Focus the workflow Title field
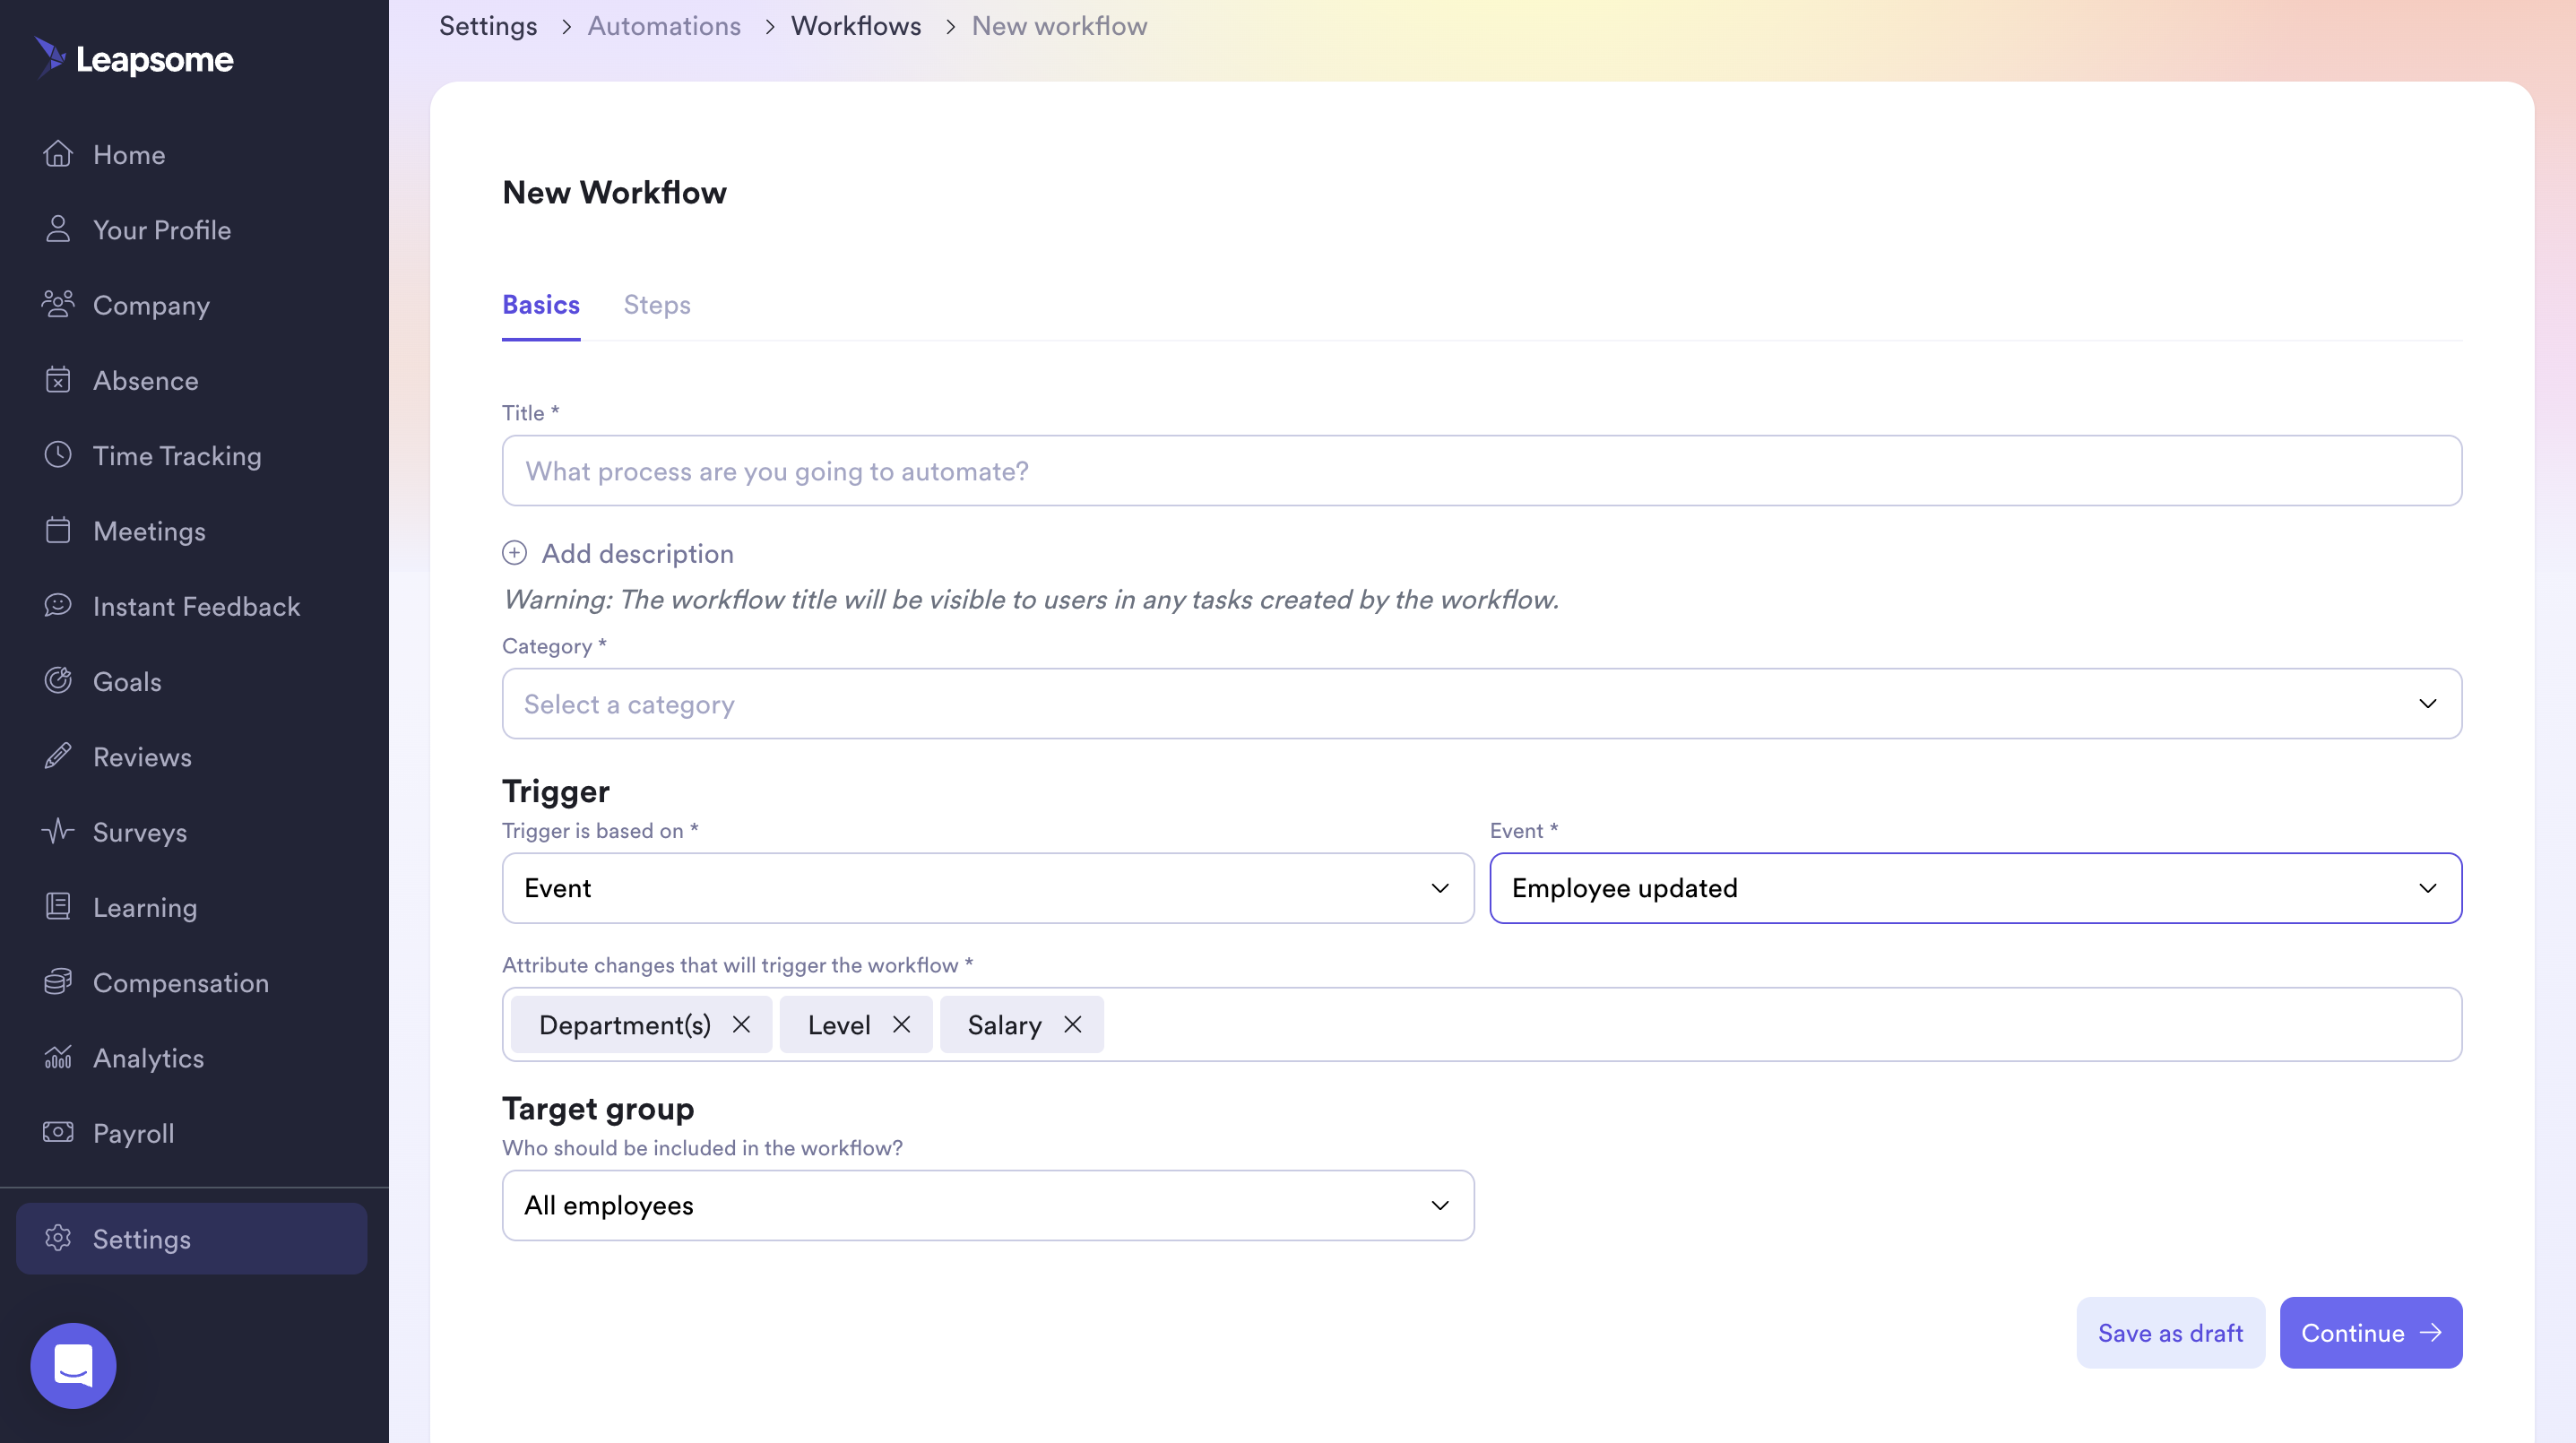Screen dimensions: 2576x1443 coord(1482,471)
